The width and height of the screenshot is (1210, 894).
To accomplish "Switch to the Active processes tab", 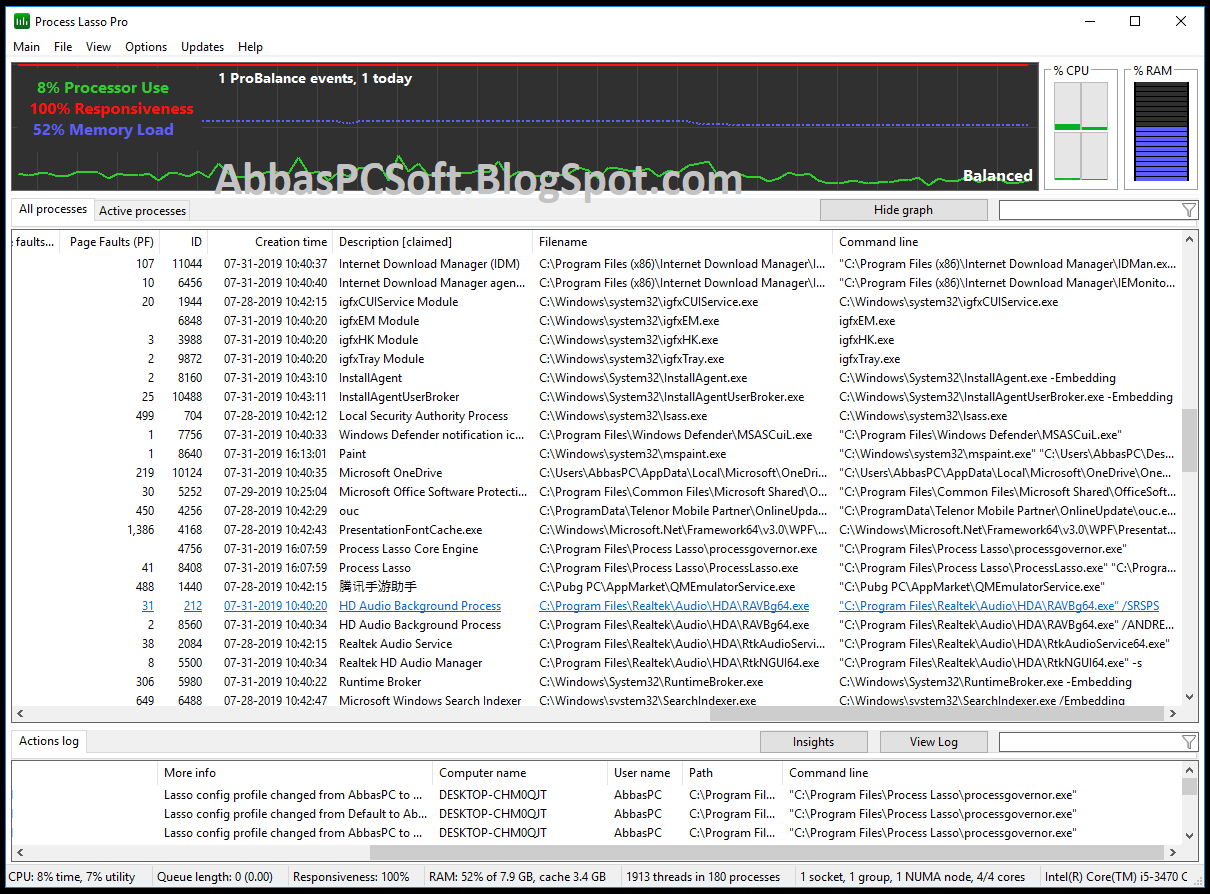I will (141, 210).
